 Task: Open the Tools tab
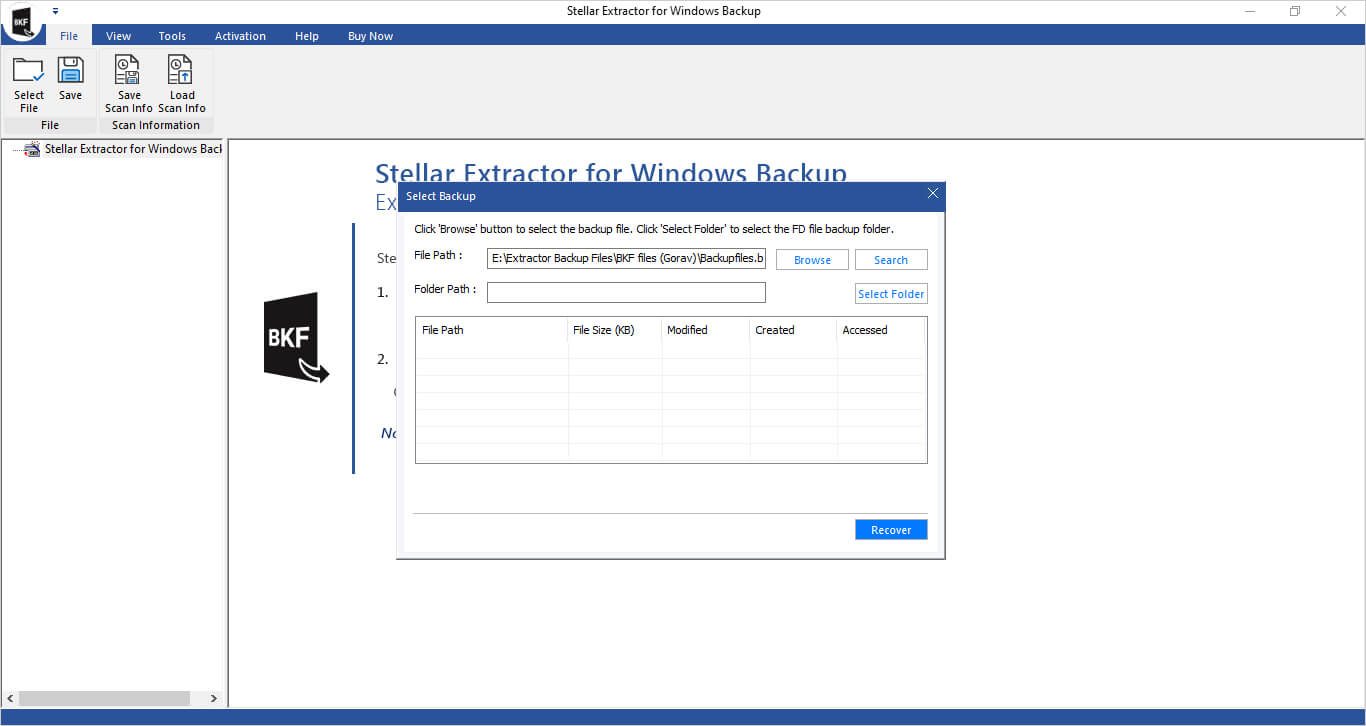pos(172,36)
